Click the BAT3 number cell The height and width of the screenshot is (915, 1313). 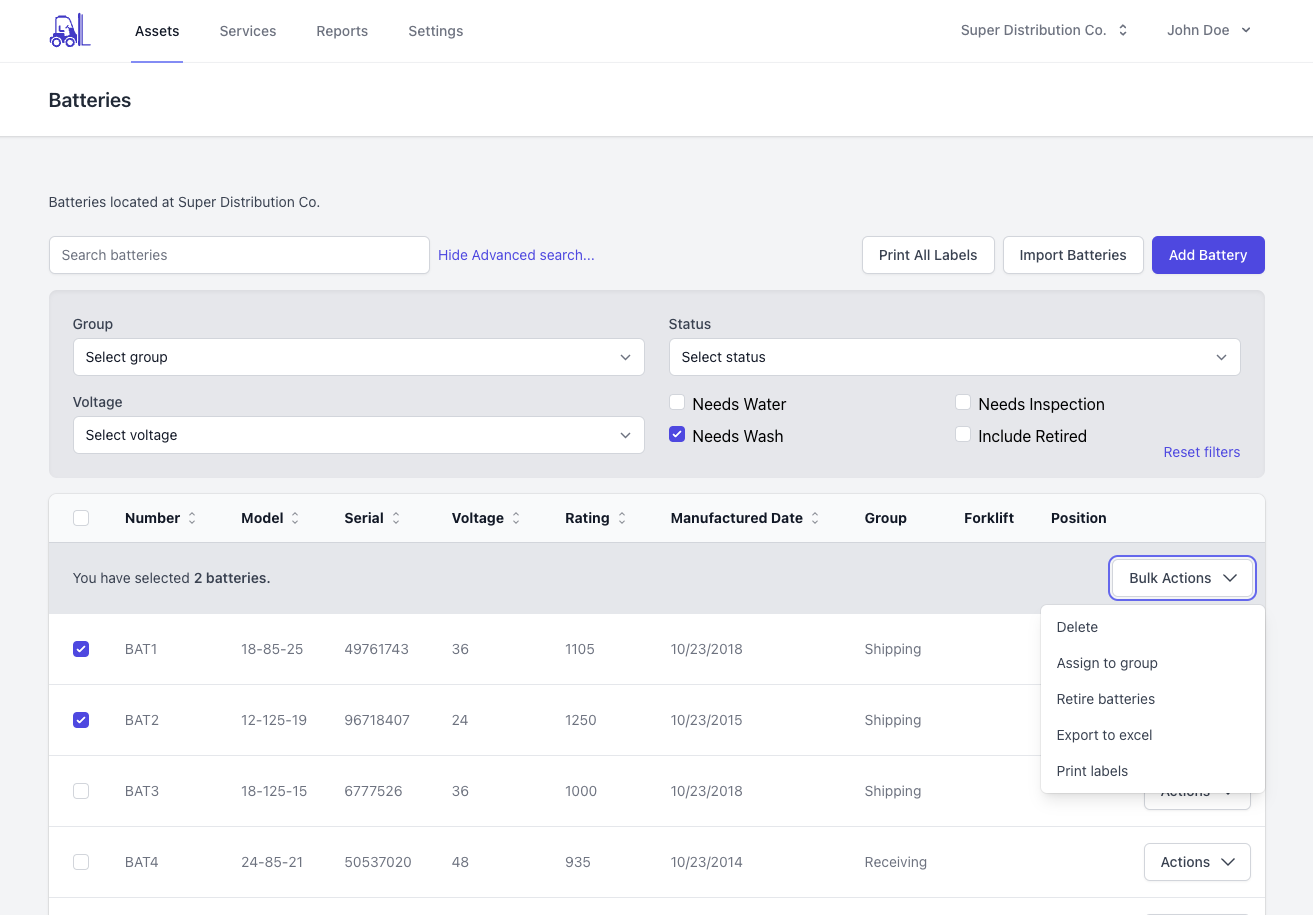coord(142,791)
